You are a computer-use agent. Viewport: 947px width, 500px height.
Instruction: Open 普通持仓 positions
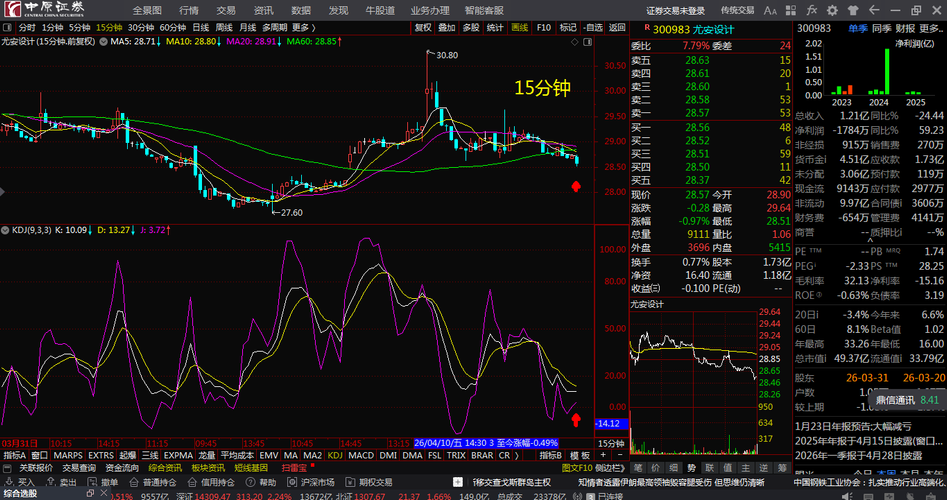tap(153, 482)
